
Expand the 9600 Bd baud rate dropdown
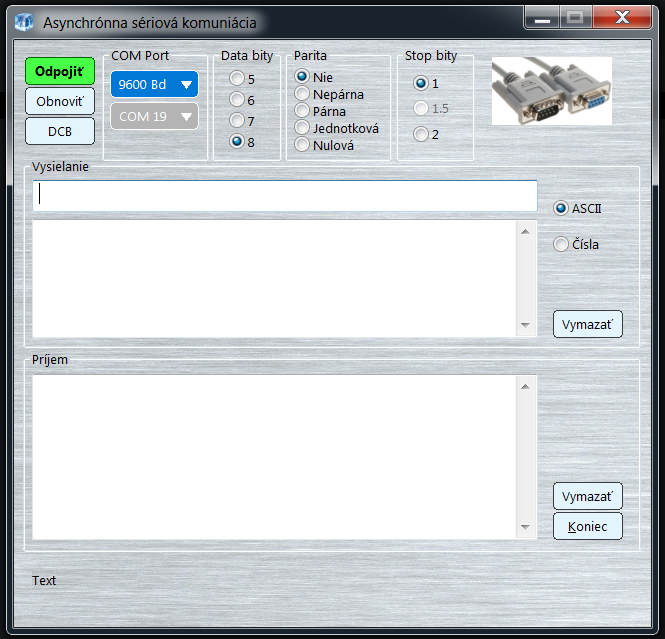(155, 85)
